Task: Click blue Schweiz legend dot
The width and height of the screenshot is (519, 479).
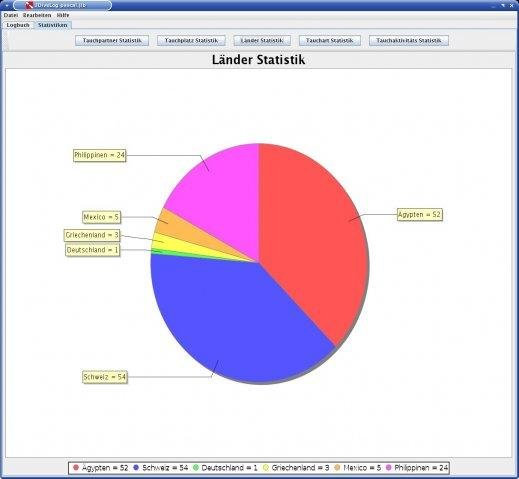Action: pyautogui.click(x=136, y=468)
